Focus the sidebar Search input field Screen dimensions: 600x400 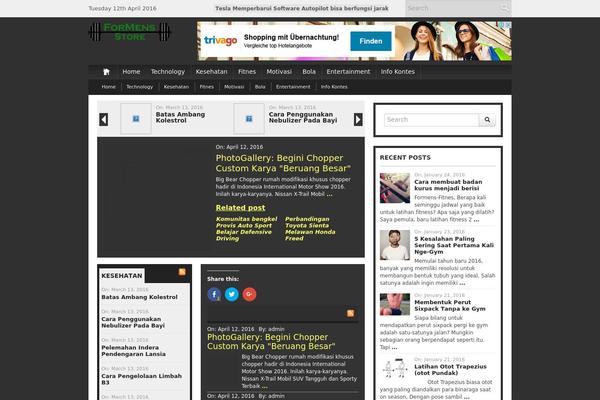pyautogui.click(x=432, y=120)
